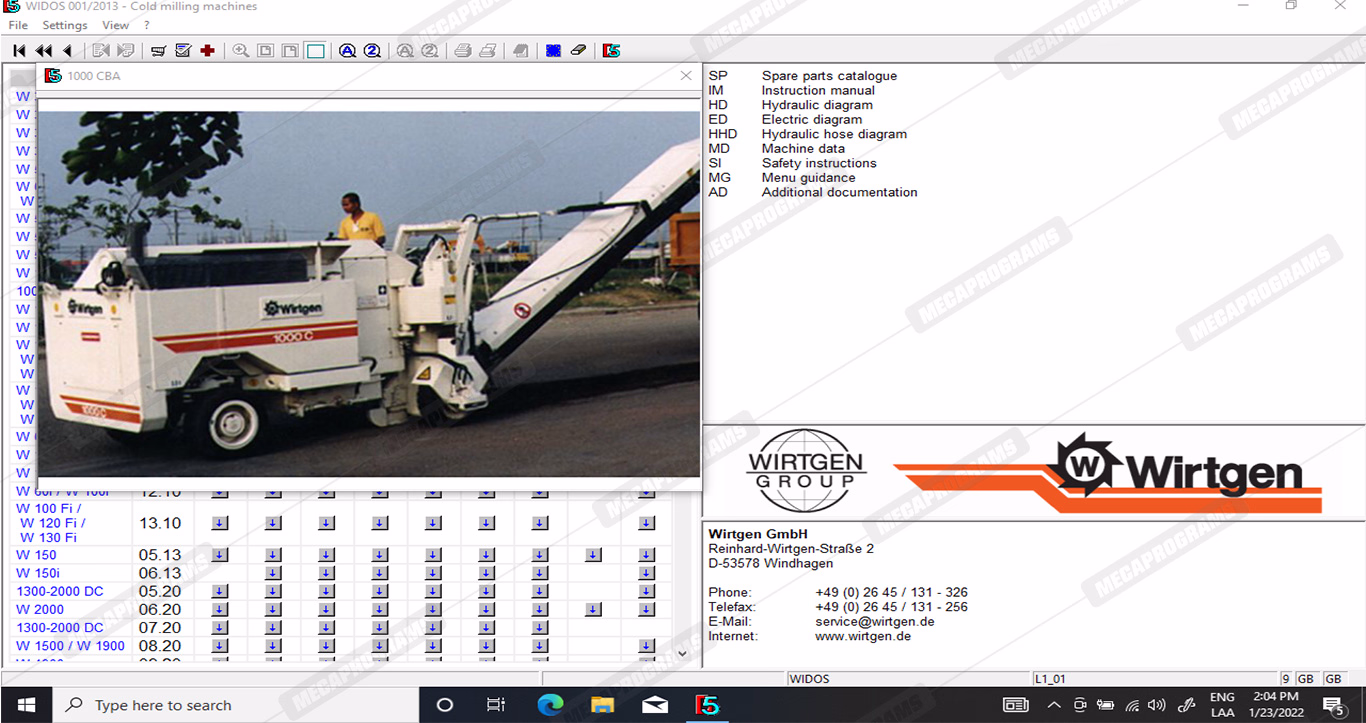Click the red cross toolbar icon
Screen dimensions: 1366x723
point(207,50)
